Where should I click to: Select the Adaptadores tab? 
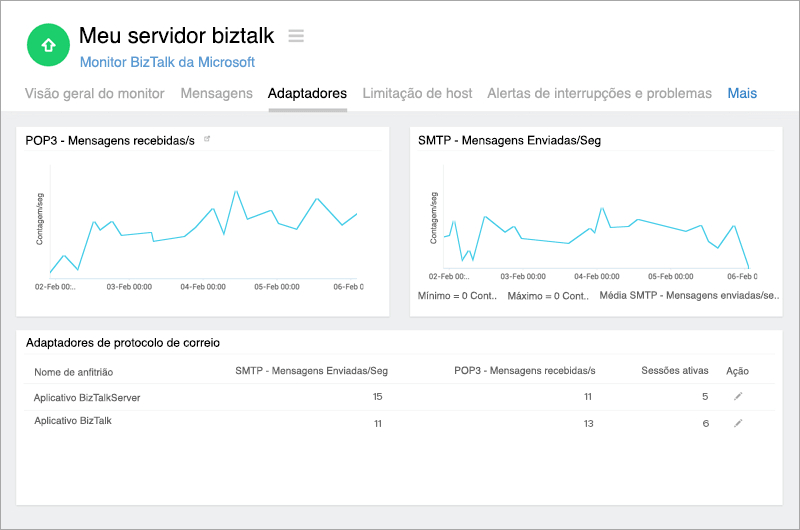307,93
